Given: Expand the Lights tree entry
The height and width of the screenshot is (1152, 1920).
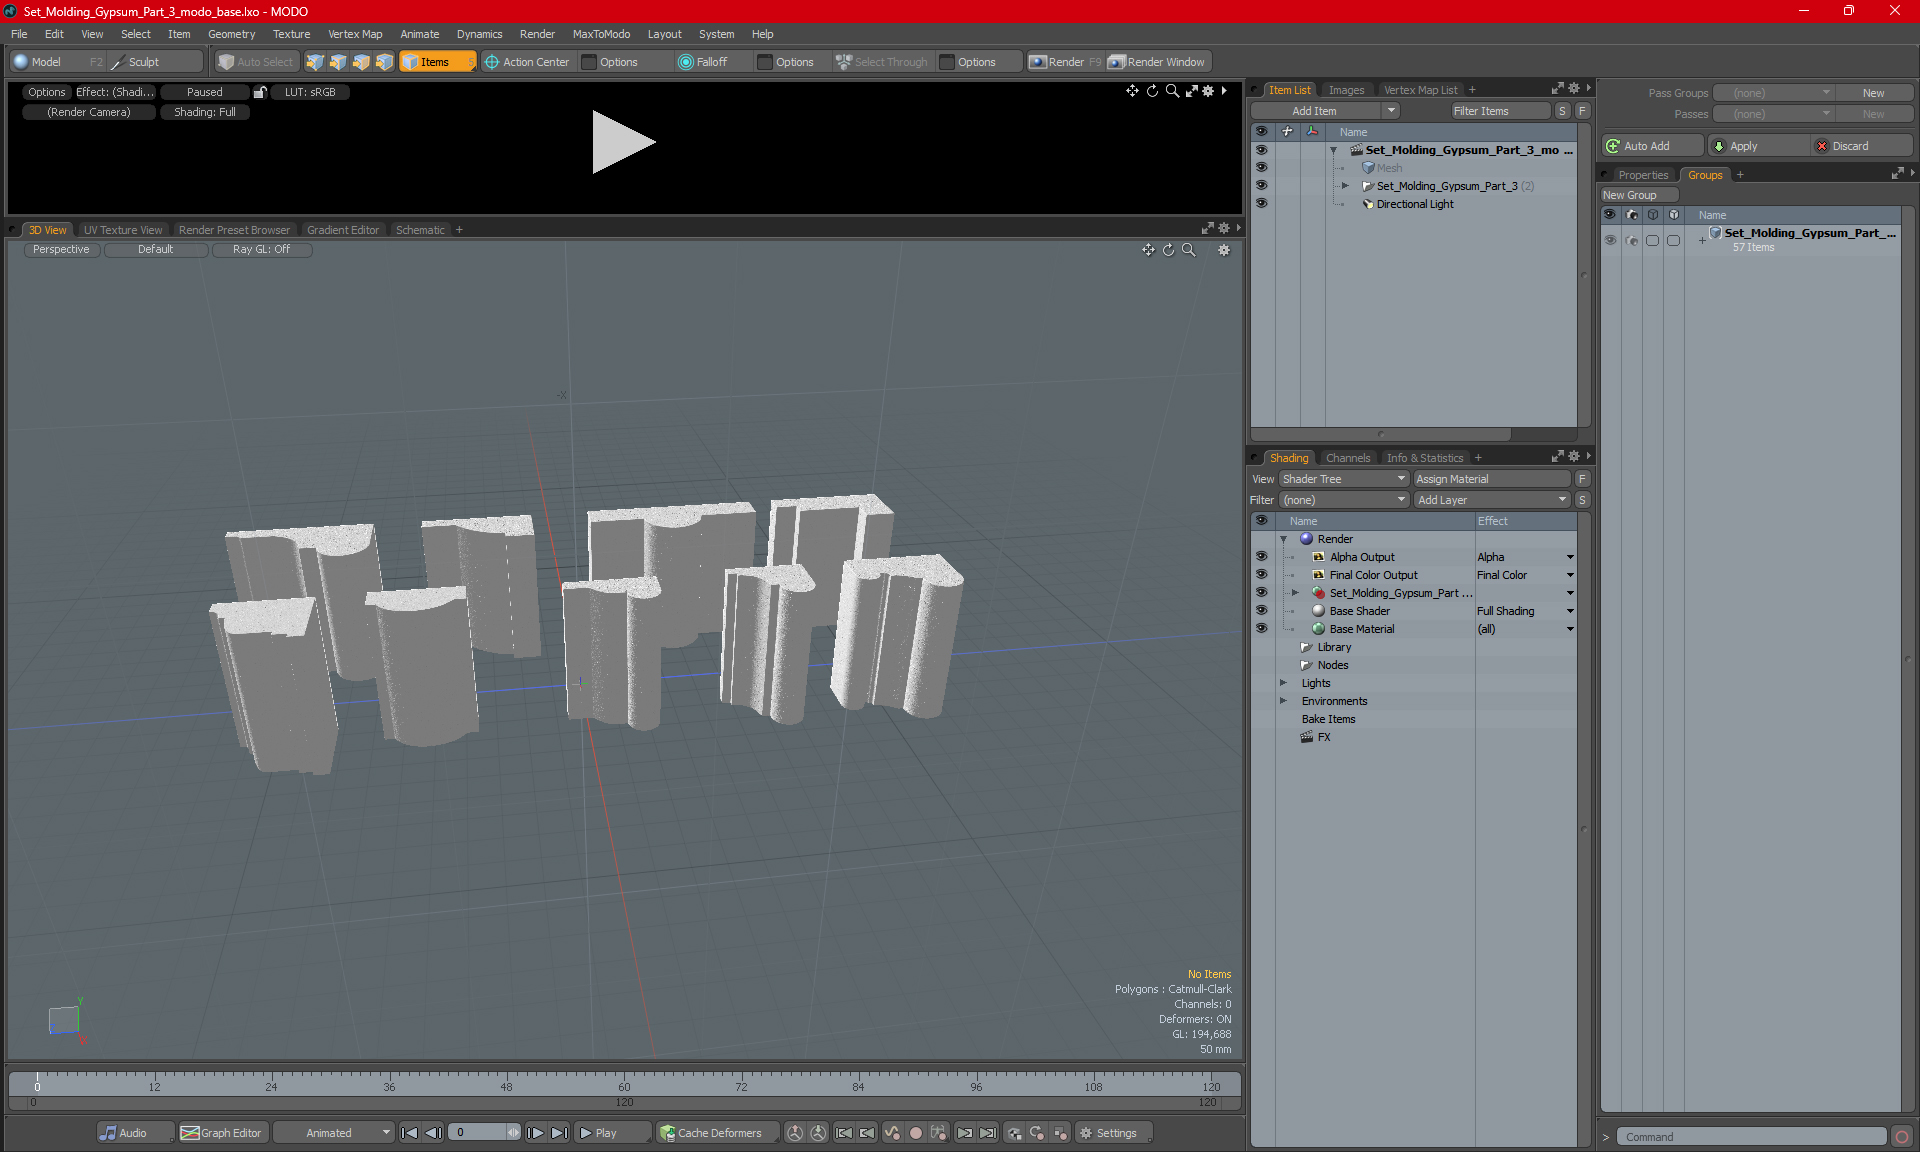Looking at the screenshot, I should 1284,683.
